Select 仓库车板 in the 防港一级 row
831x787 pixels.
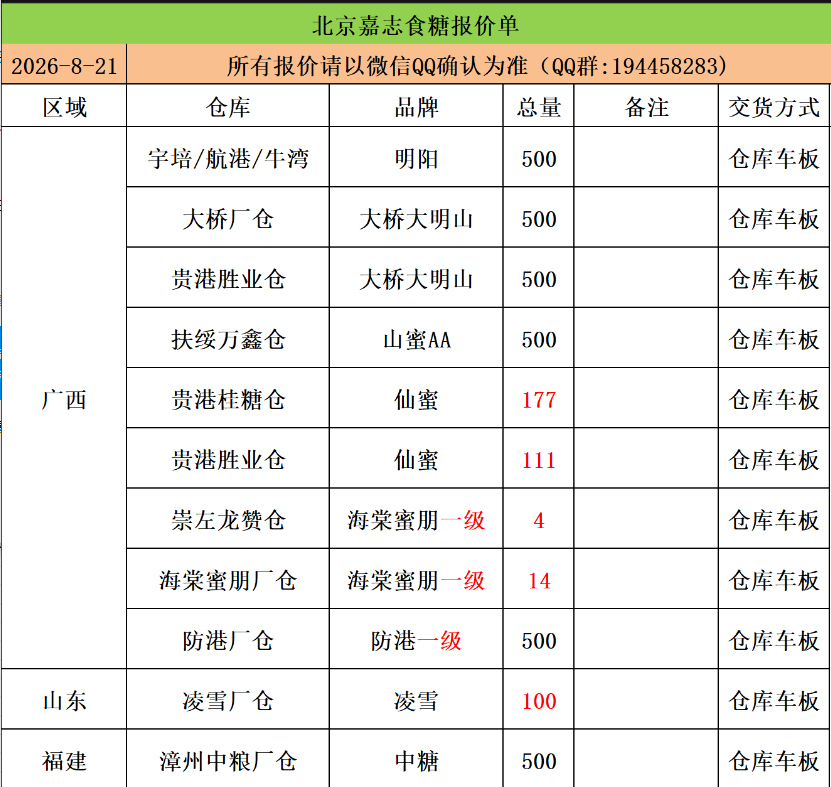774,640
